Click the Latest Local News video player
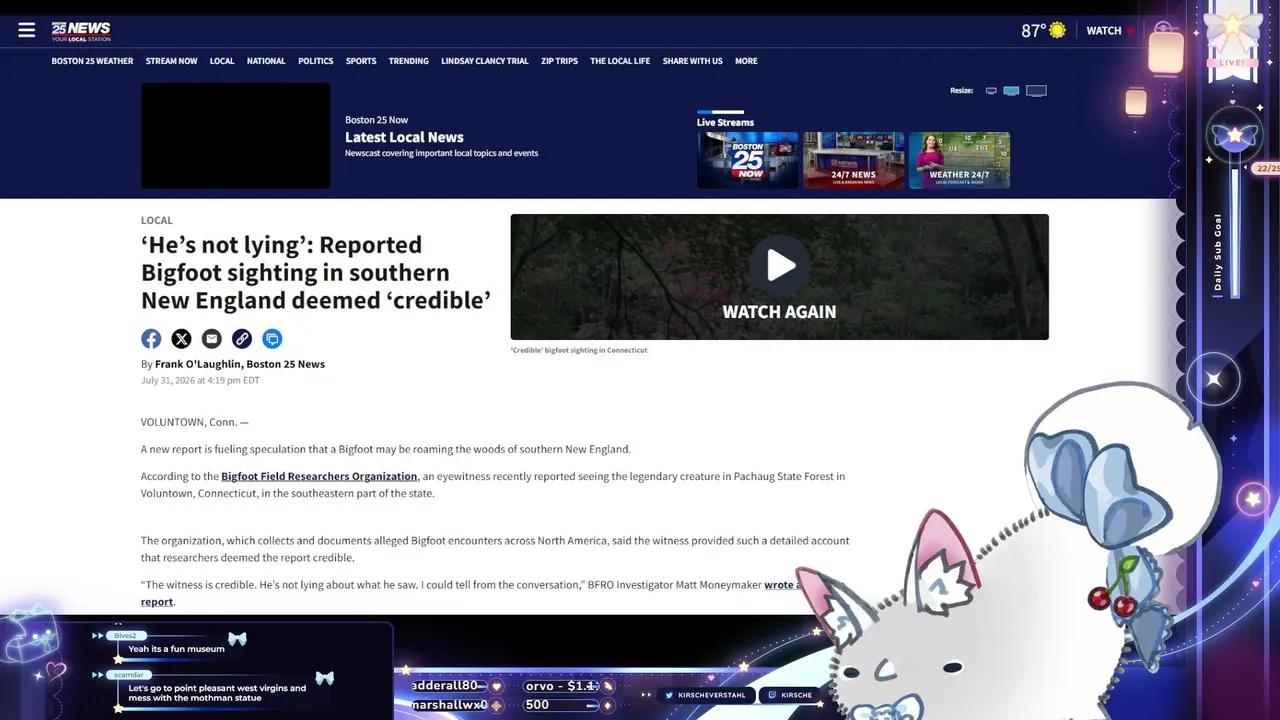Screen dimensions: 1280x720 [236, 135]
